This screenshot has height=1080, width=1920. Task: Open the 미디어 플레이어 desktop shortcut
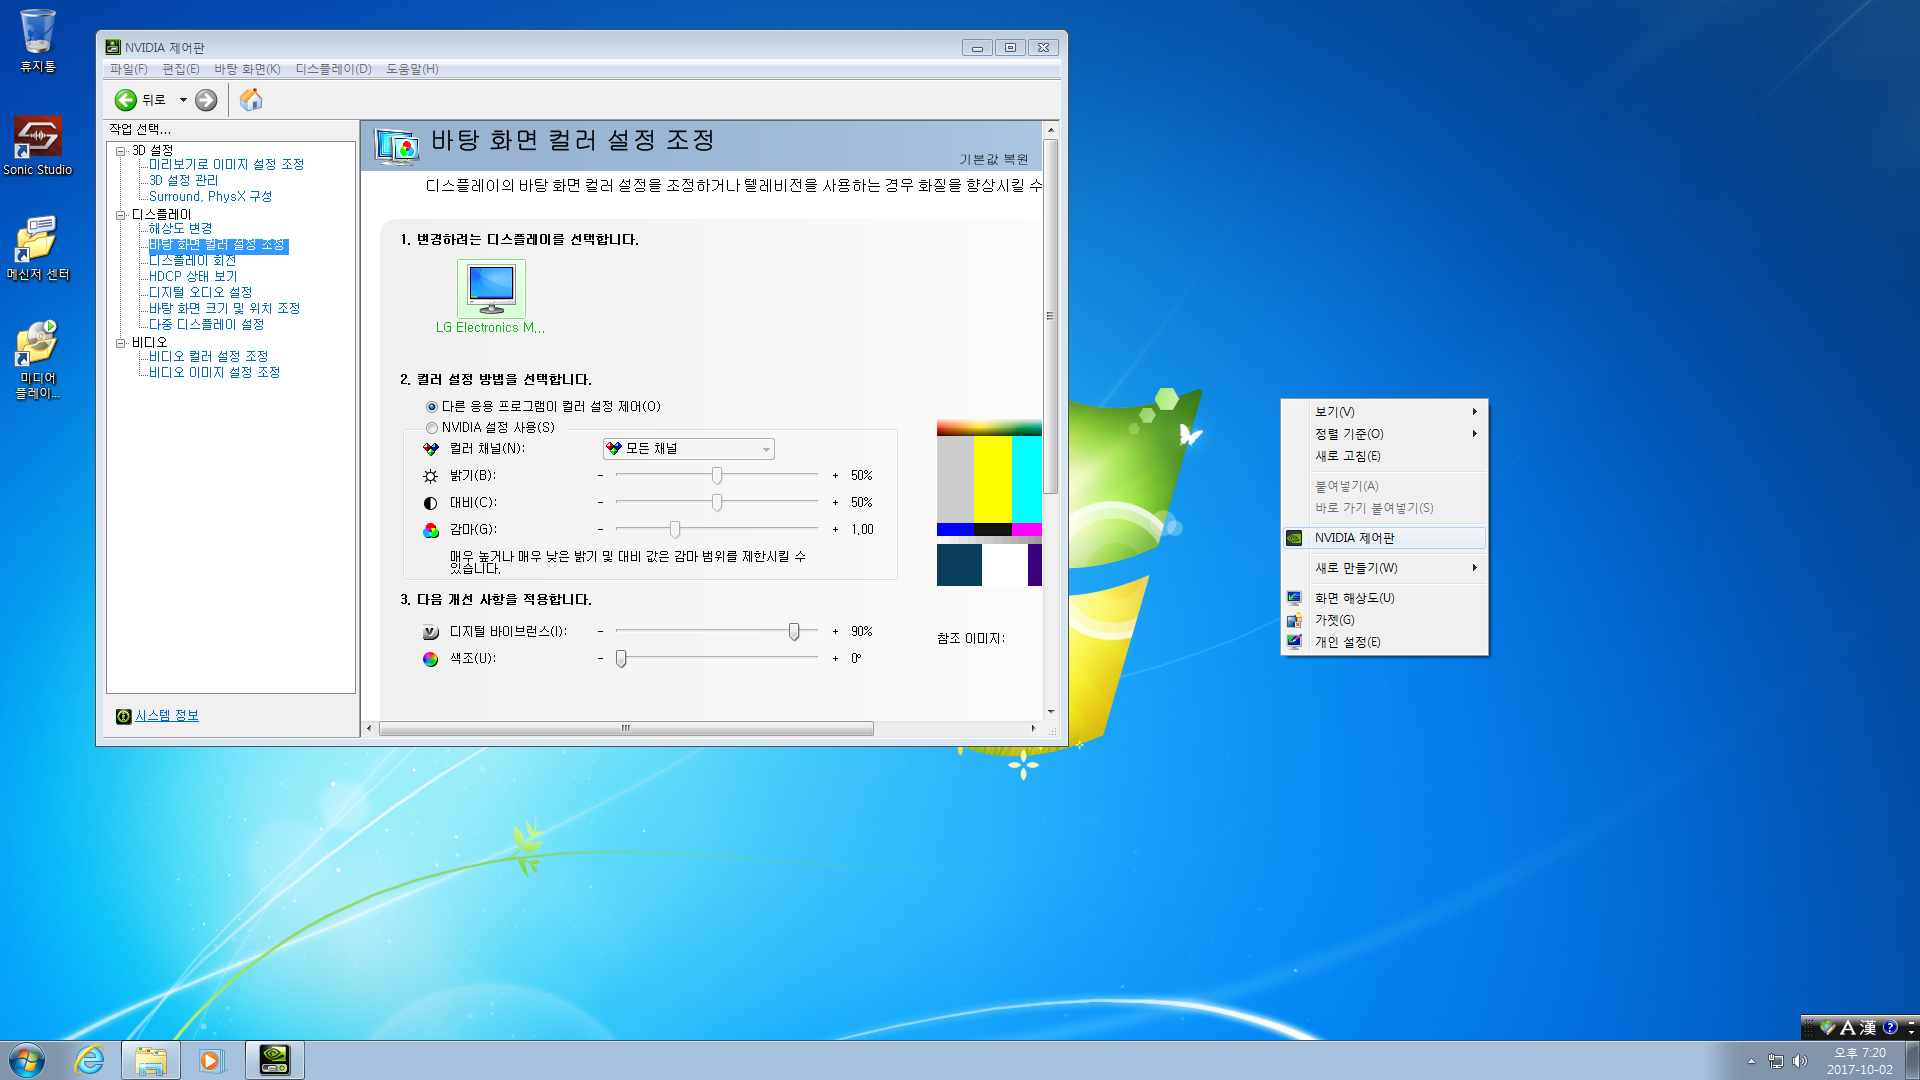[x=38, y=359]
